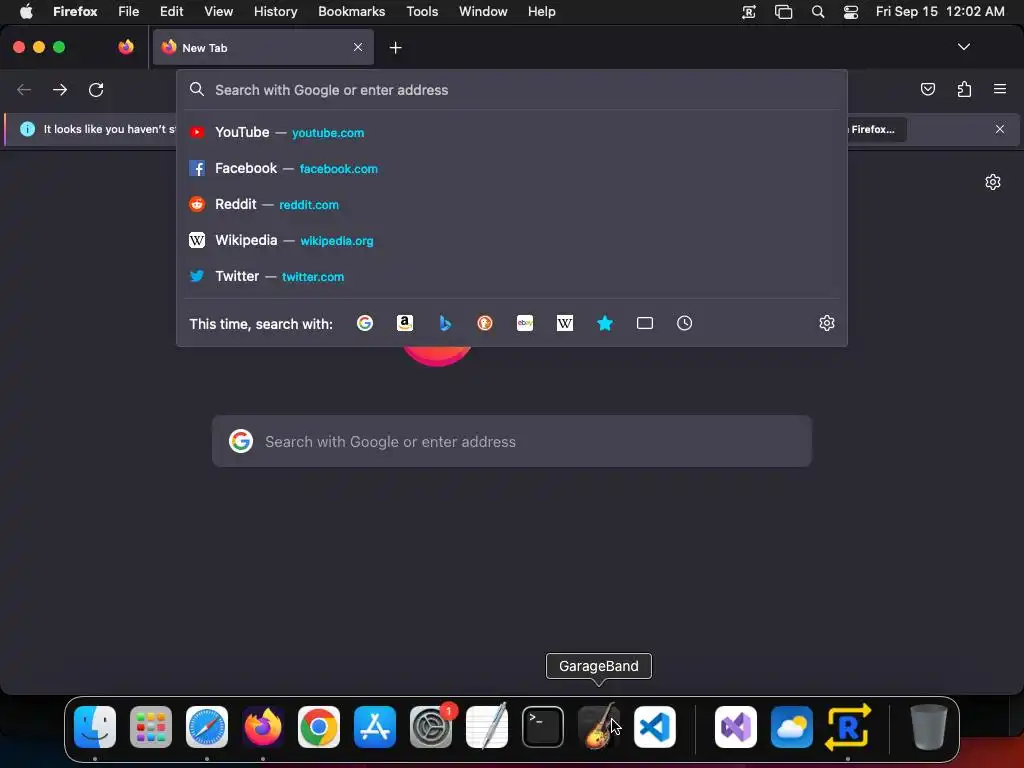Open the Tools menu
1024x768 pixels.
click(422, 12)
